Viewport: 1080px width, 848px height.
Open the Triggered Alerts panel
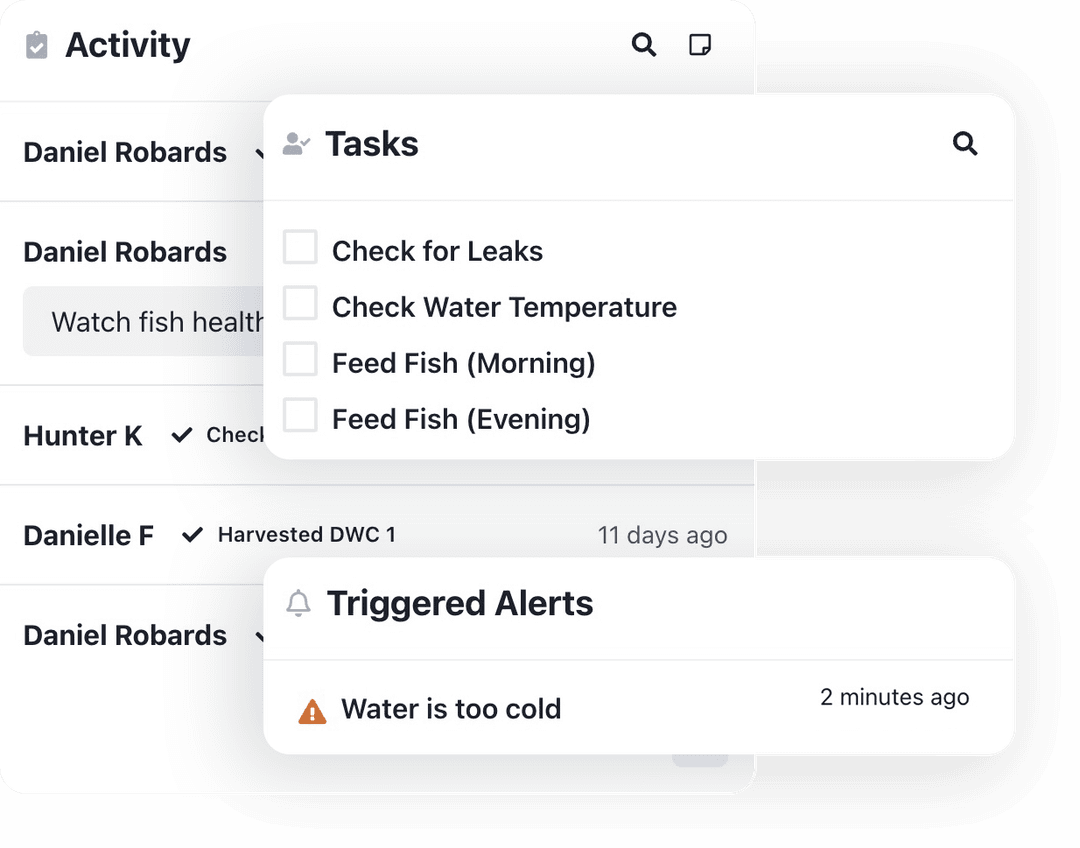tap(460, 602)
